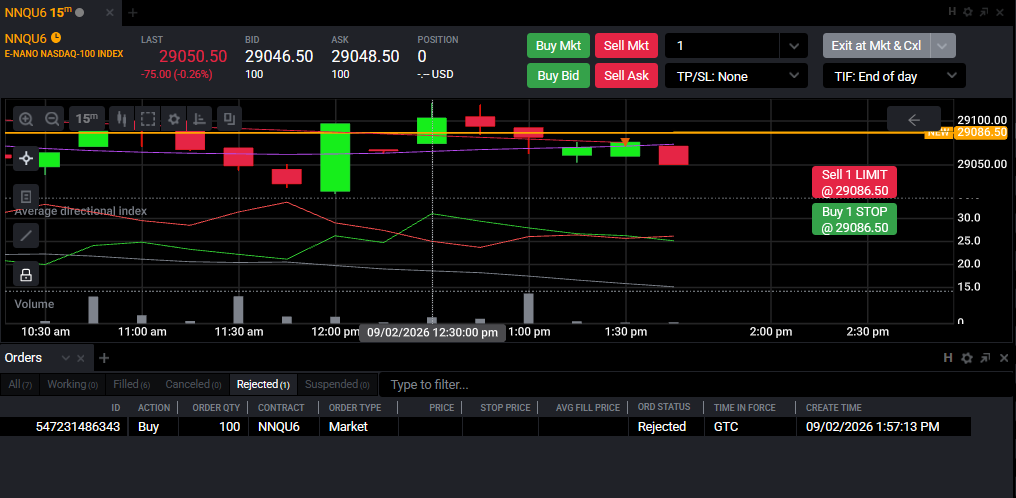Screen dimensions: 1016x498
Task: Open the indicators axis icon
Action: point(200,119)
